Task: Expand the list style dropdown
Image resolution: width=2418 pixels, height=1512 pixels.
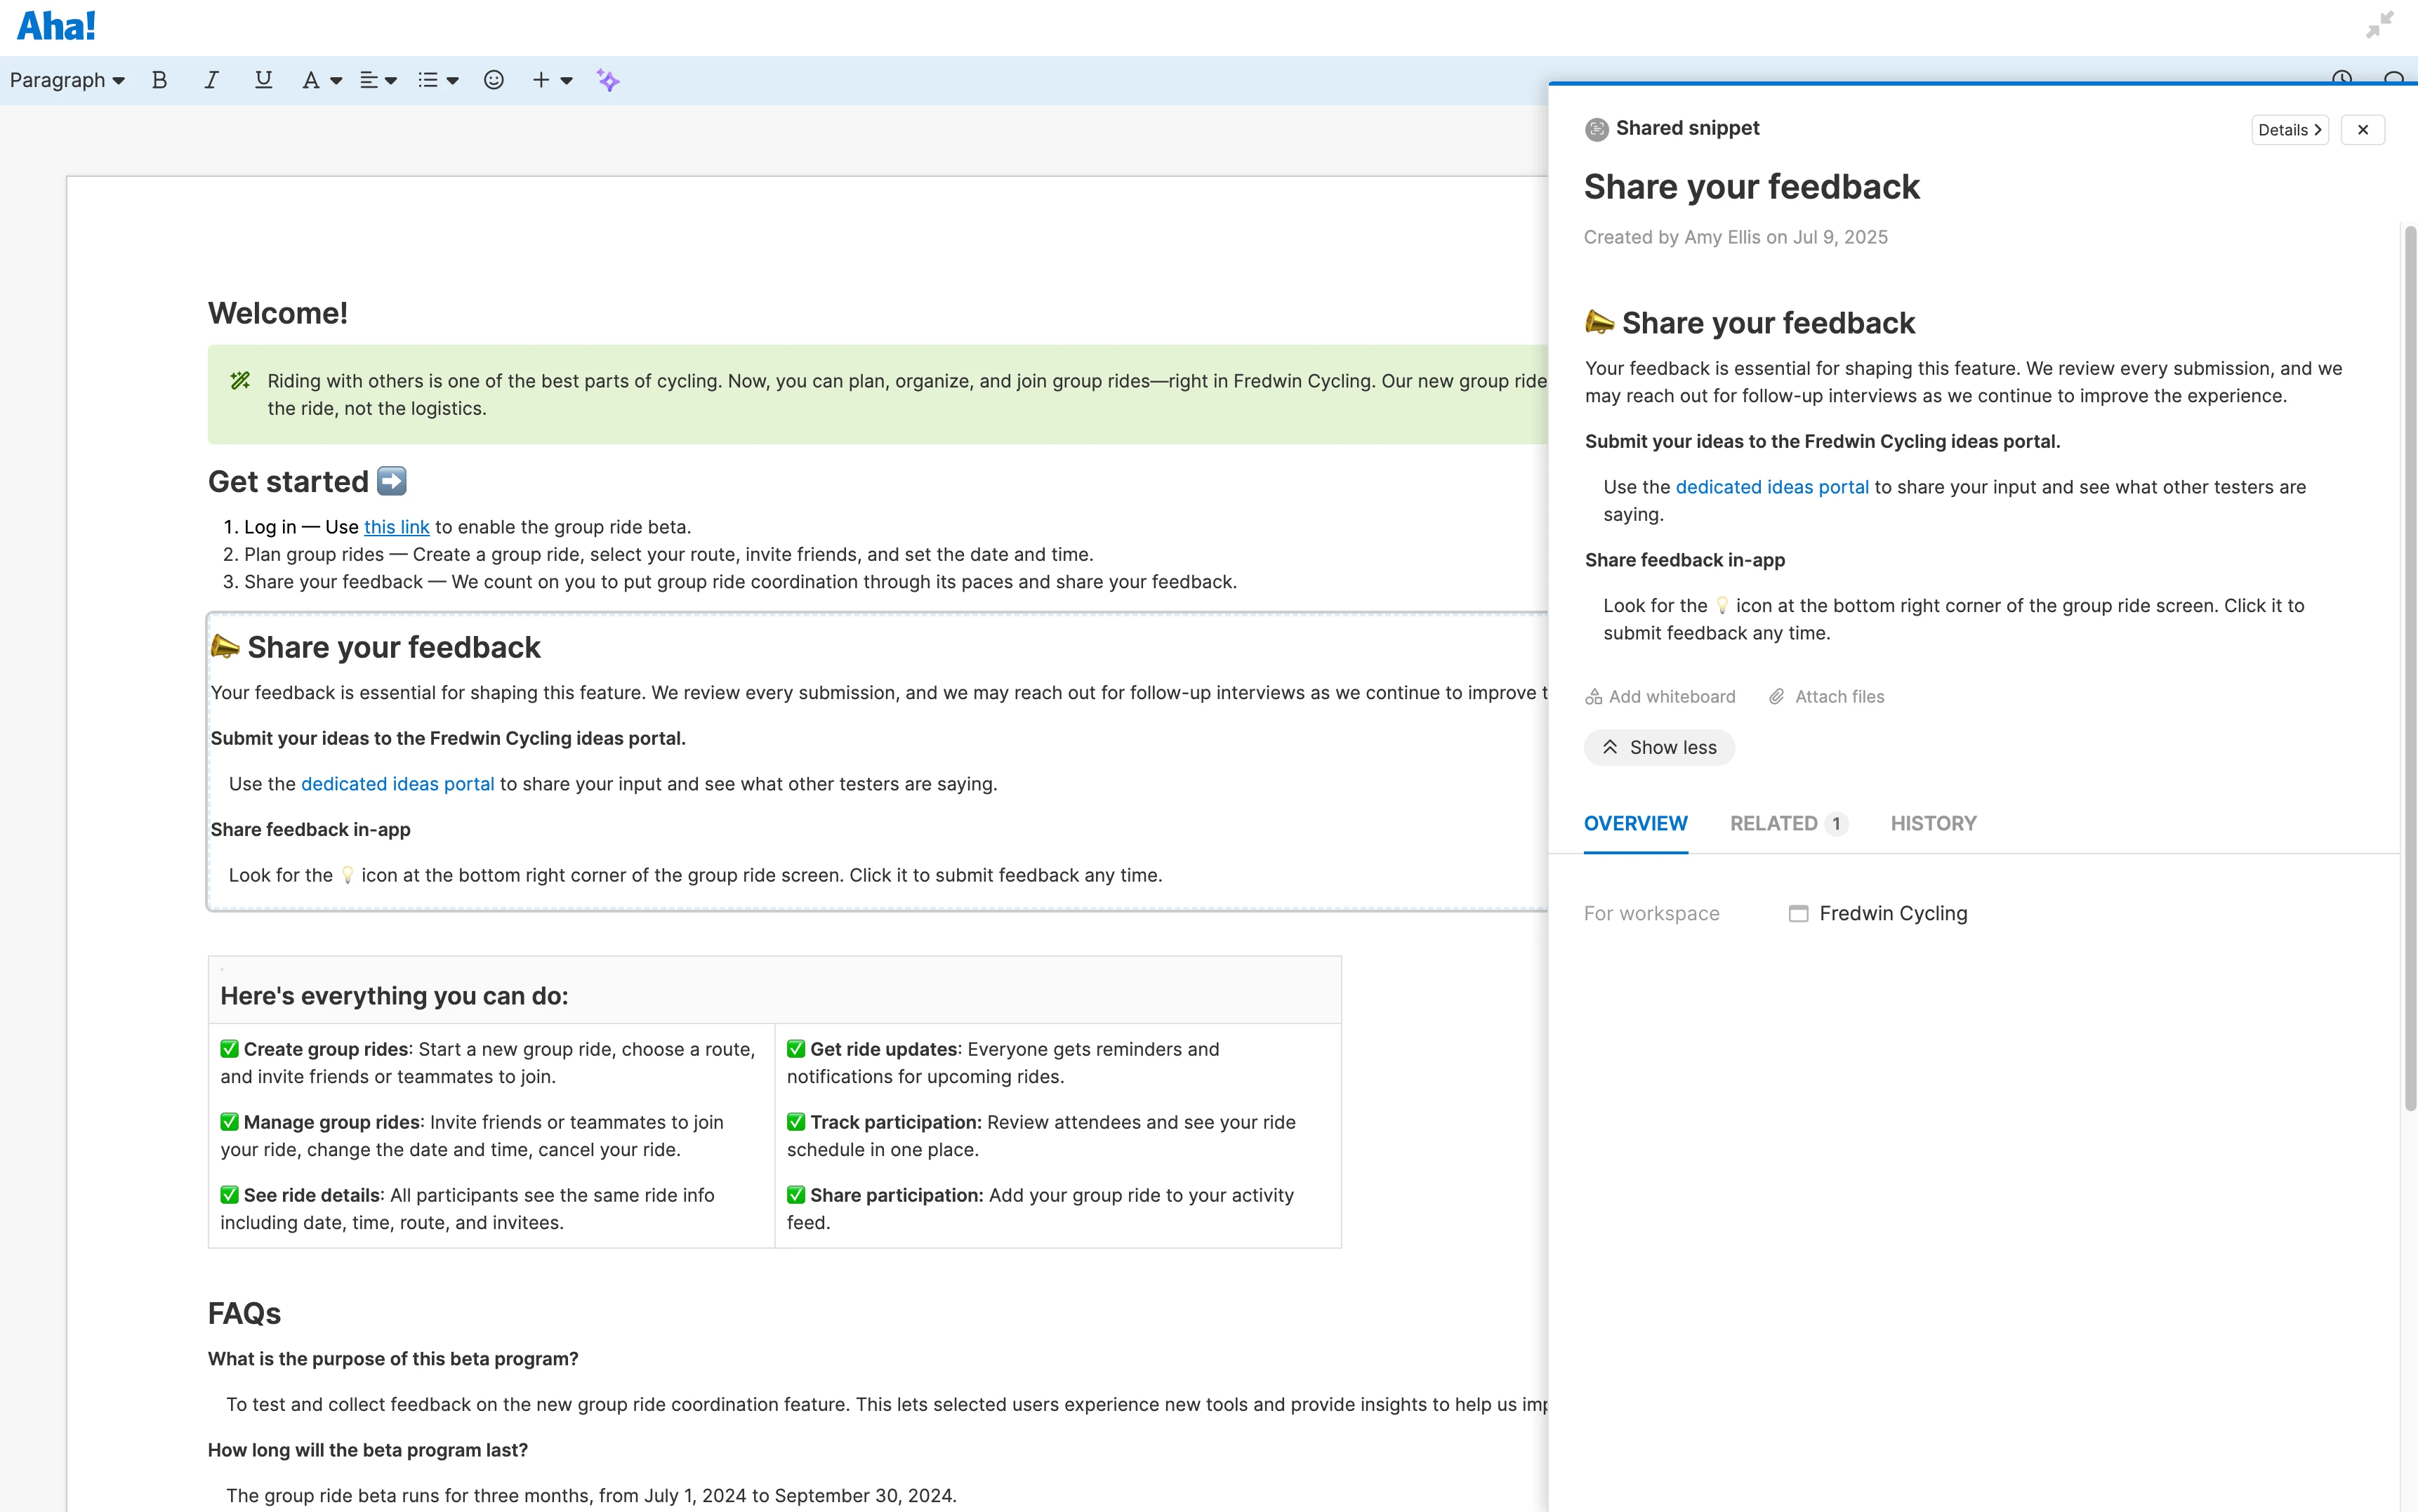Action: pyautogui.click(x=438, y=80)
